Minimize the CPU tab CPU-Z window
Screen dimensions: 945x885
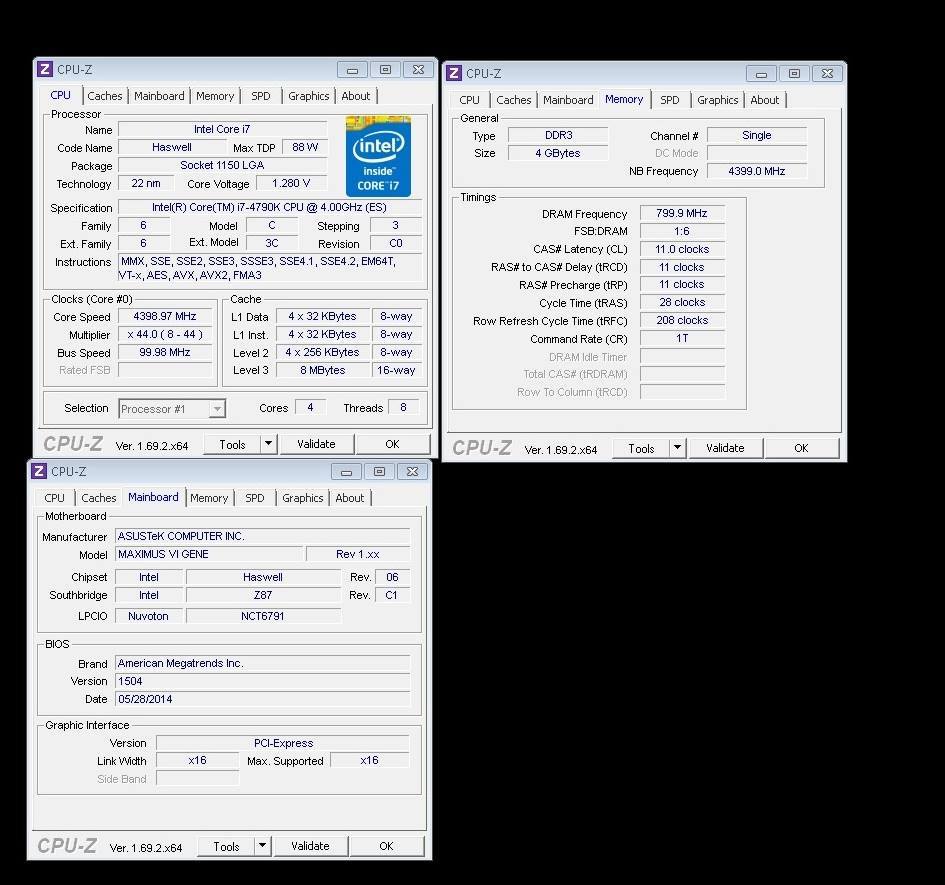click(x=353, y=70)
